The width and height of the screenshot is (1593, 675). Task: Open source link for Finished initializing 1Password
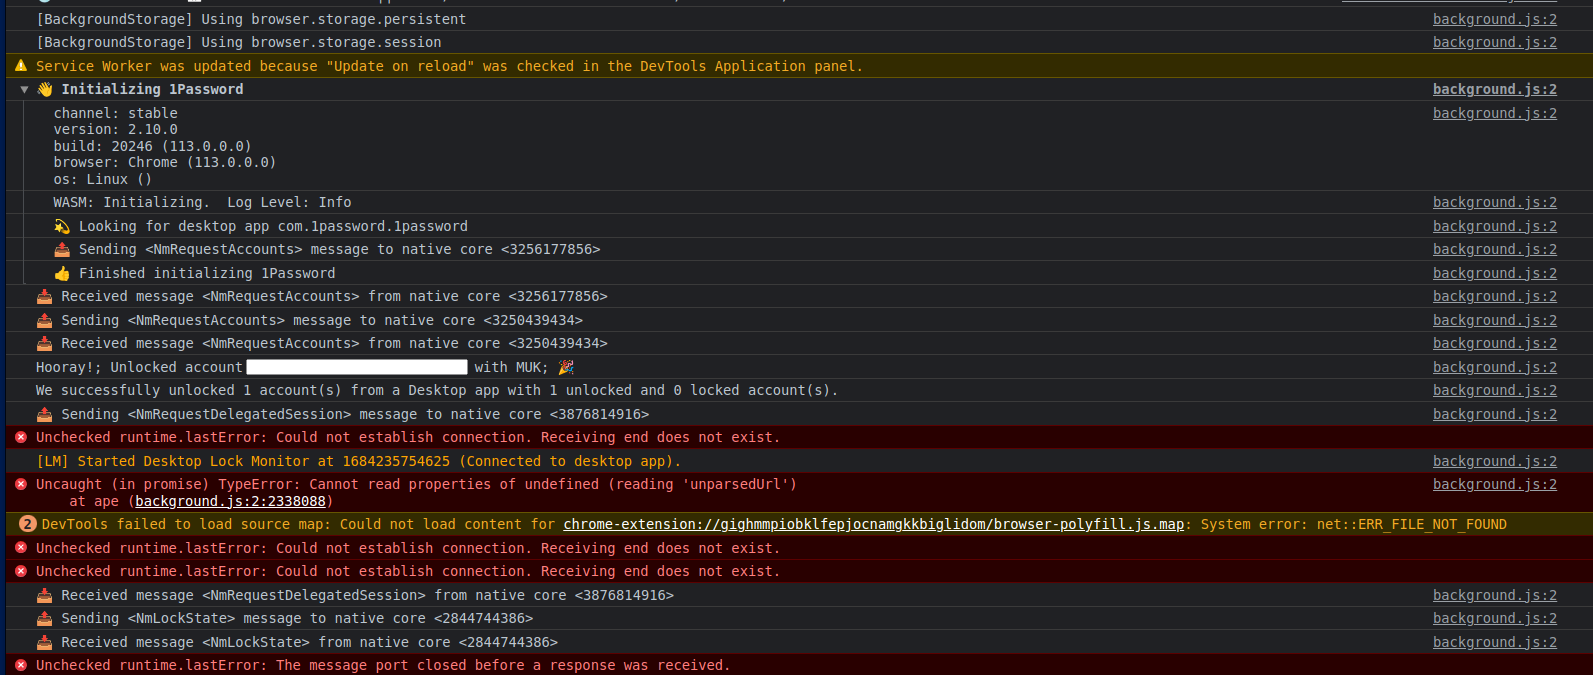click(1494, 273)
